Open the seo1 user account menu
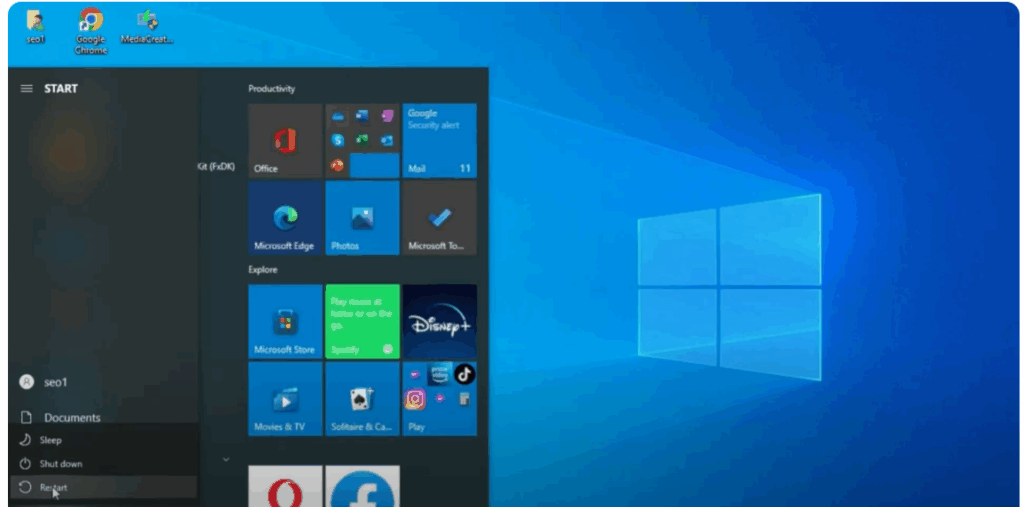Screen dimensions: 1024x507 [x=104, y=382]
